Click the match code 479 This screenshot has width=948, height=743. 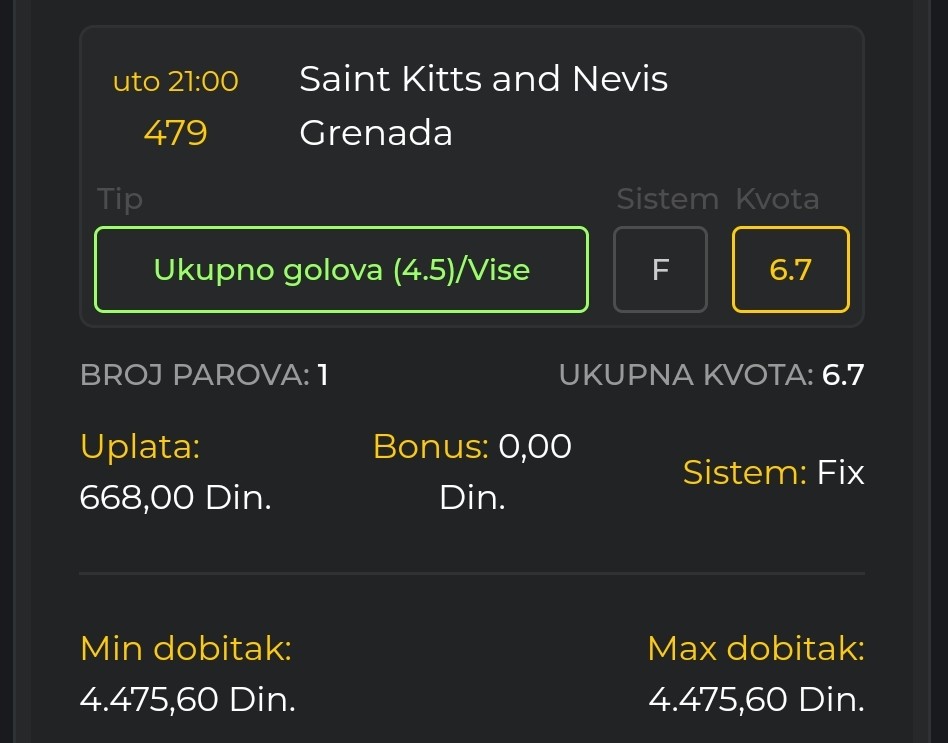tap(176, 132)
